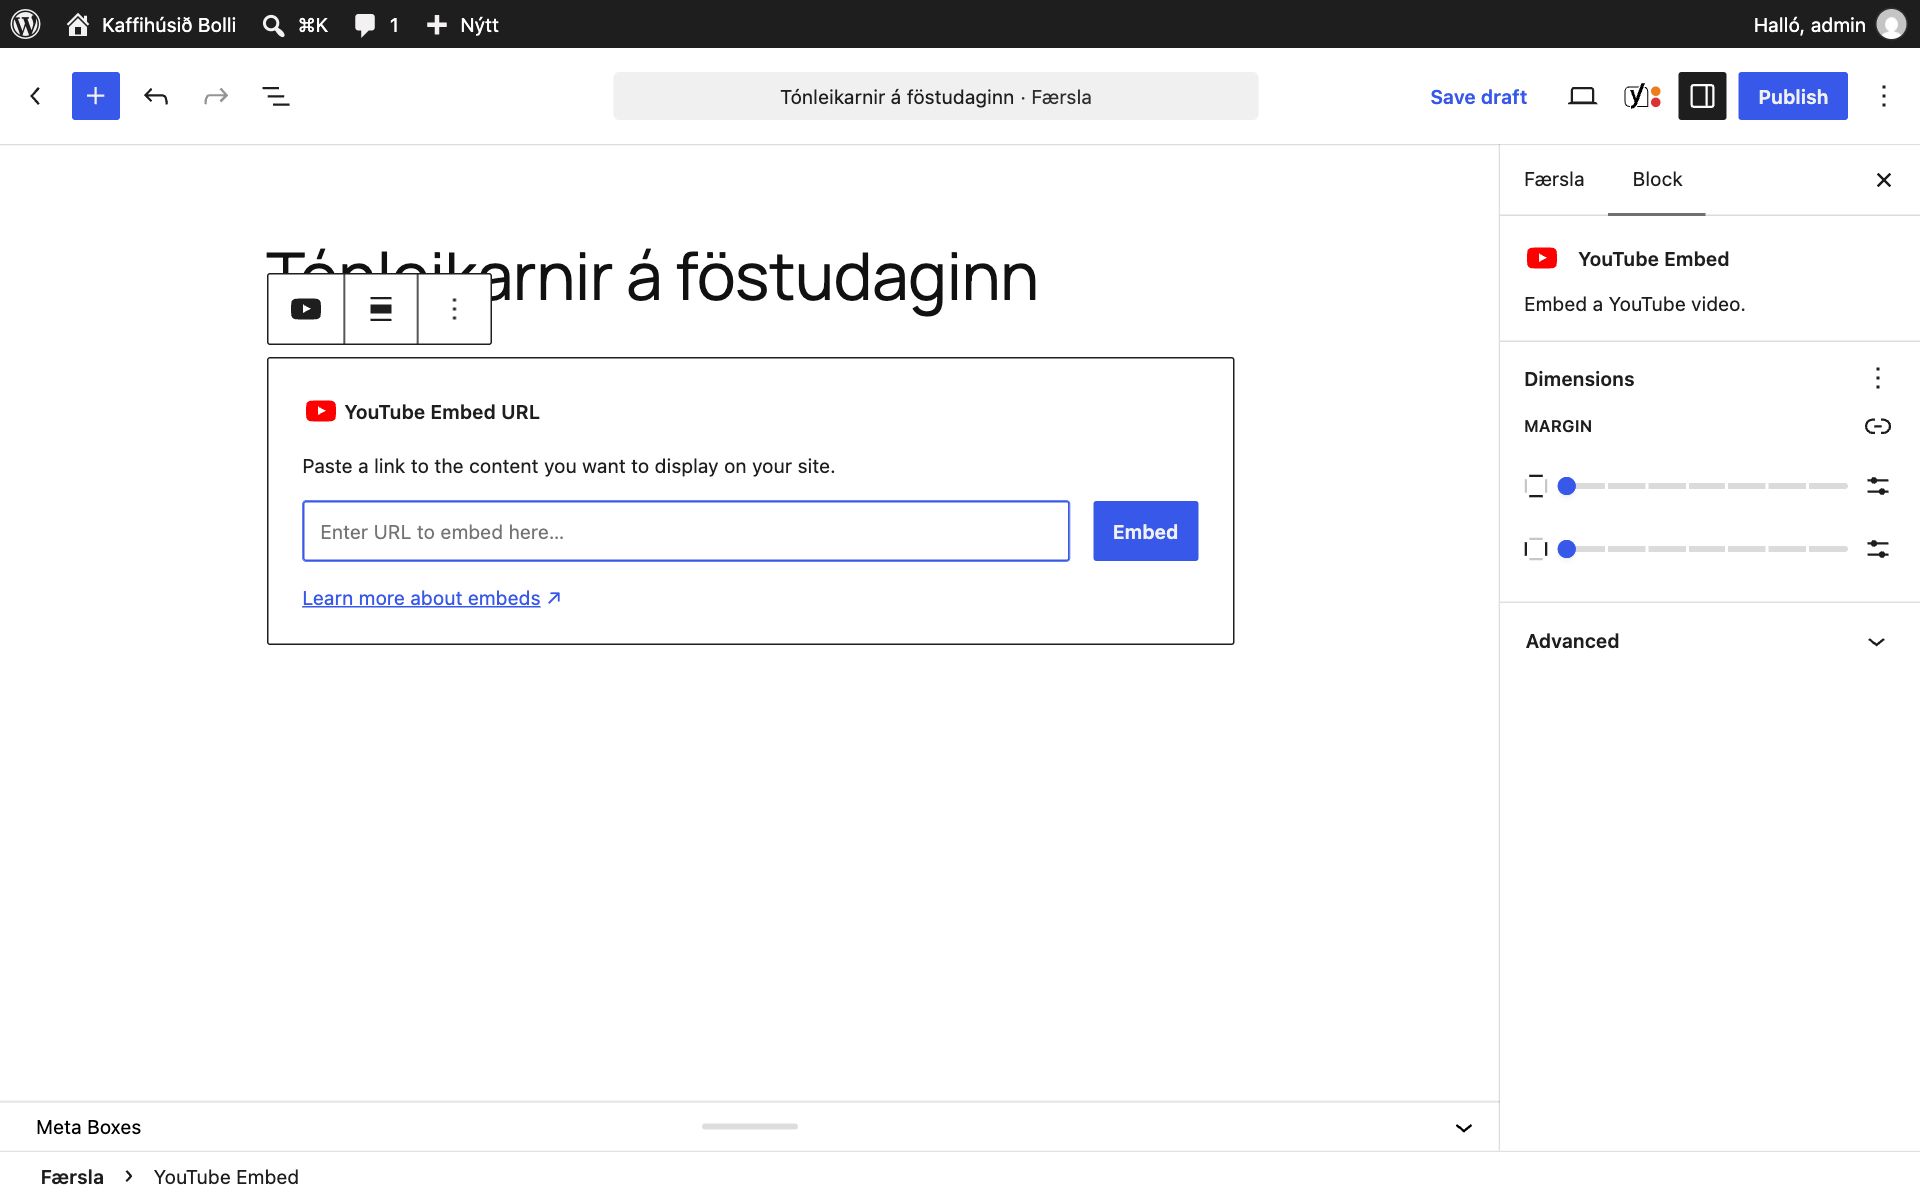Click the post title command bar
Screen dimensions: 1920x1200
pyautogui.click(x=936, y=96)
